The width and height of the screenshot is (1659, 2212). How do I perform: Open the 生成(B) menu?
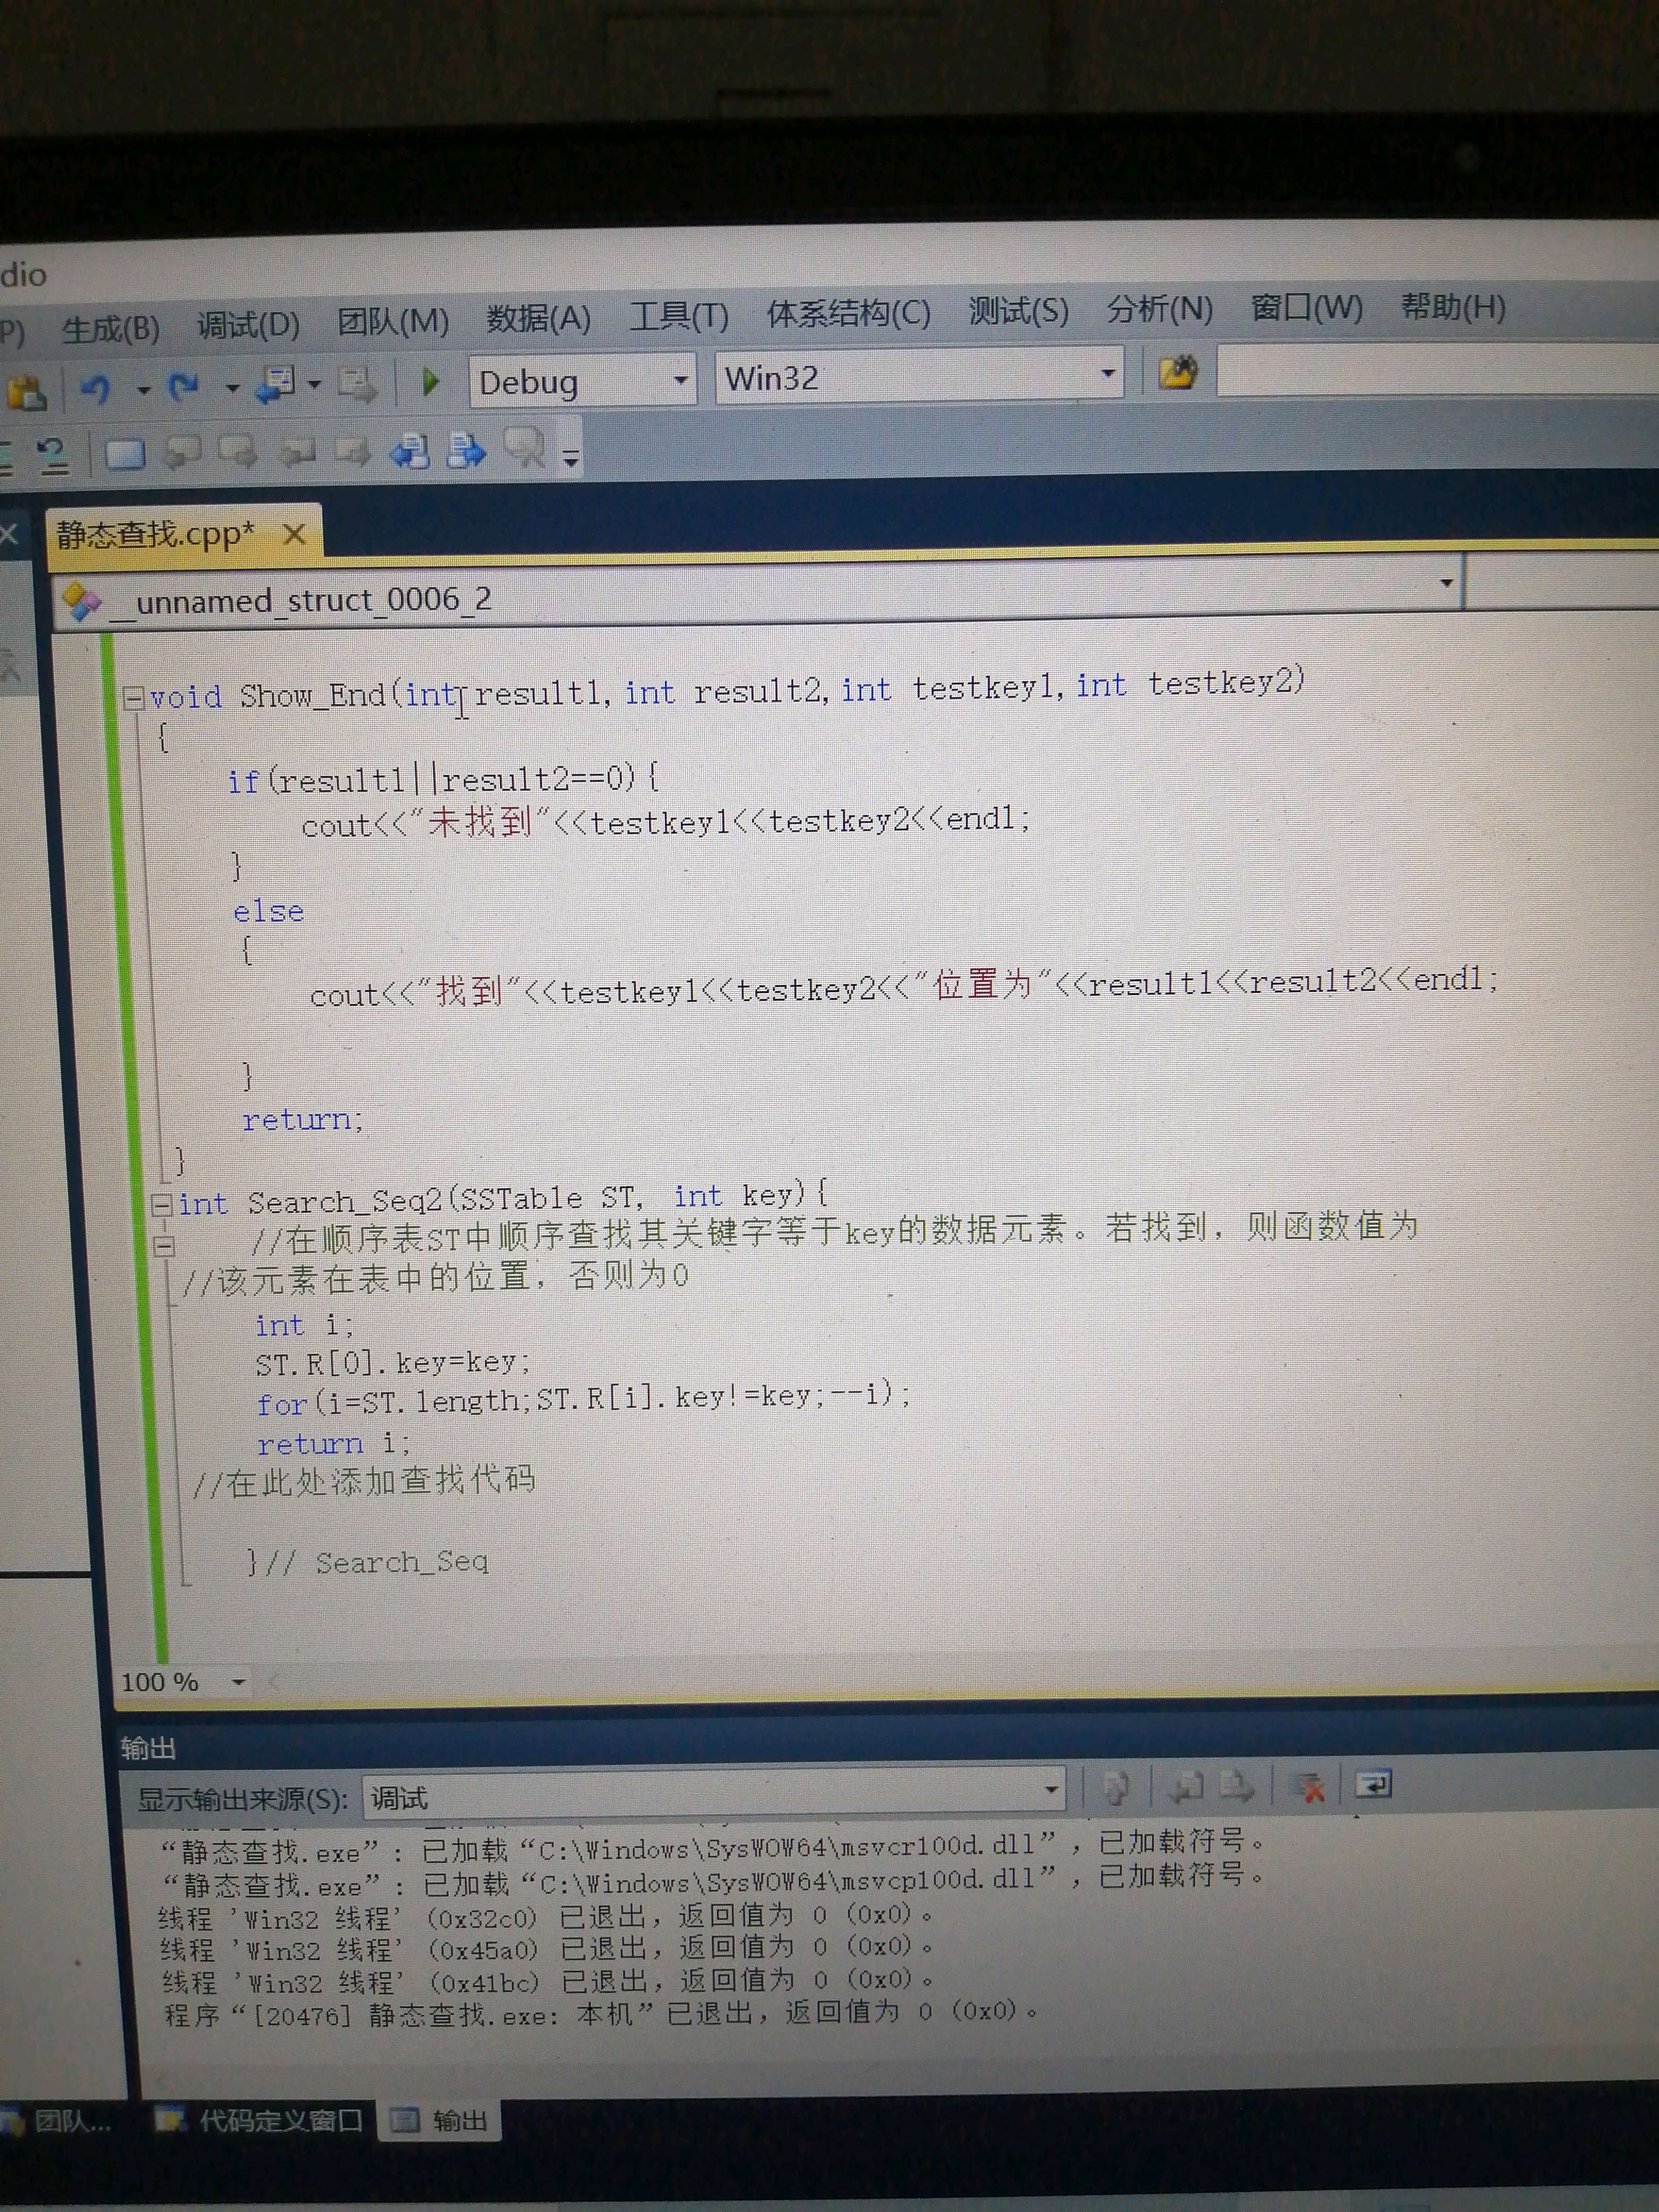coord(110,328)
